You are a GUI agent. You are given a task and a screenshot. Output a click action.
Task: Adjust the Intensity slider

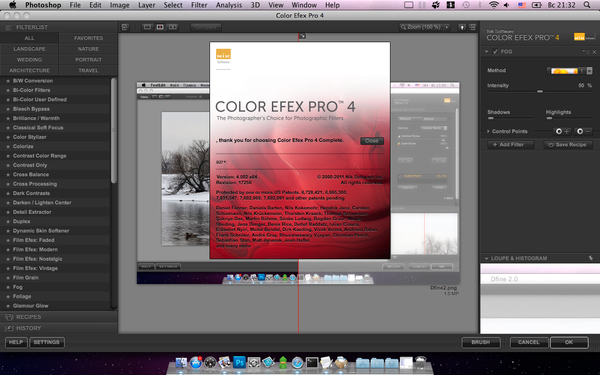pos(540,91)
